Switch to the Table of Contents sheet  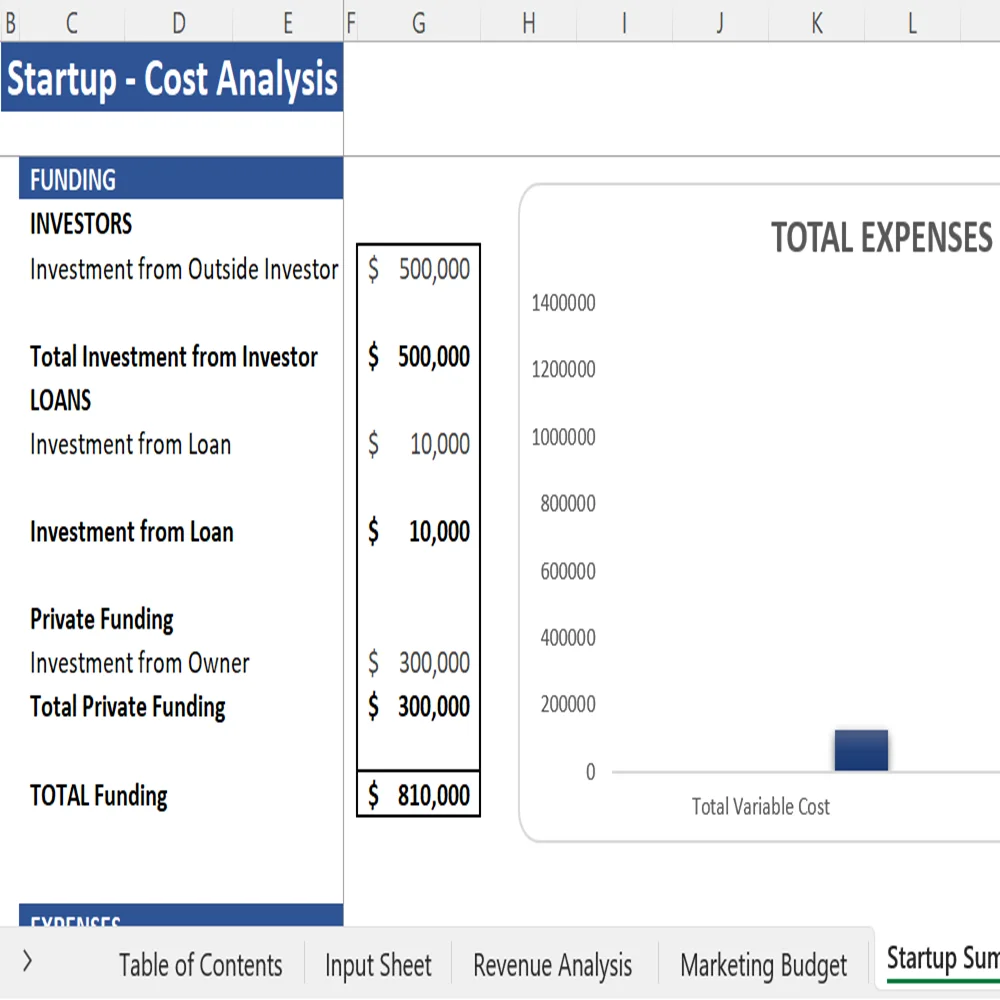199,965
